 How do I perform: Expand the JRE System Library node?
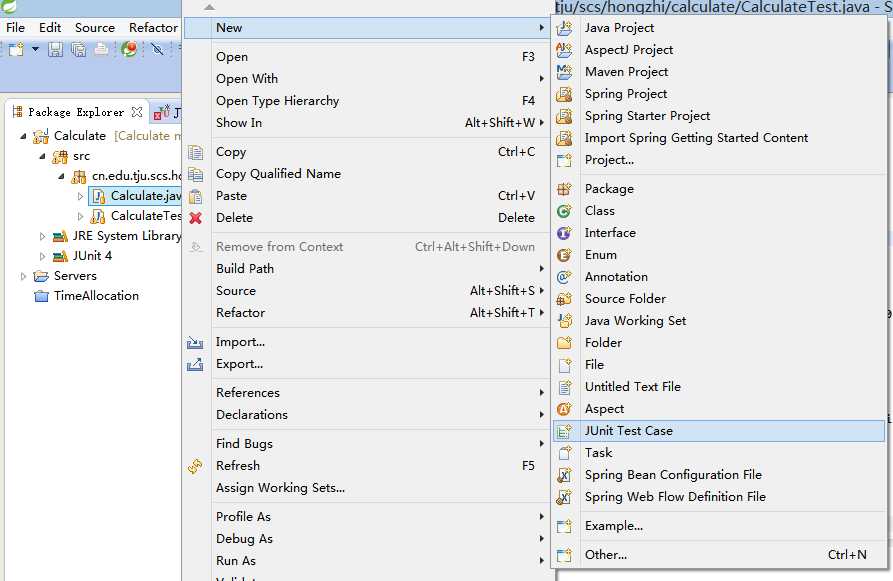[x=42, y=236]
